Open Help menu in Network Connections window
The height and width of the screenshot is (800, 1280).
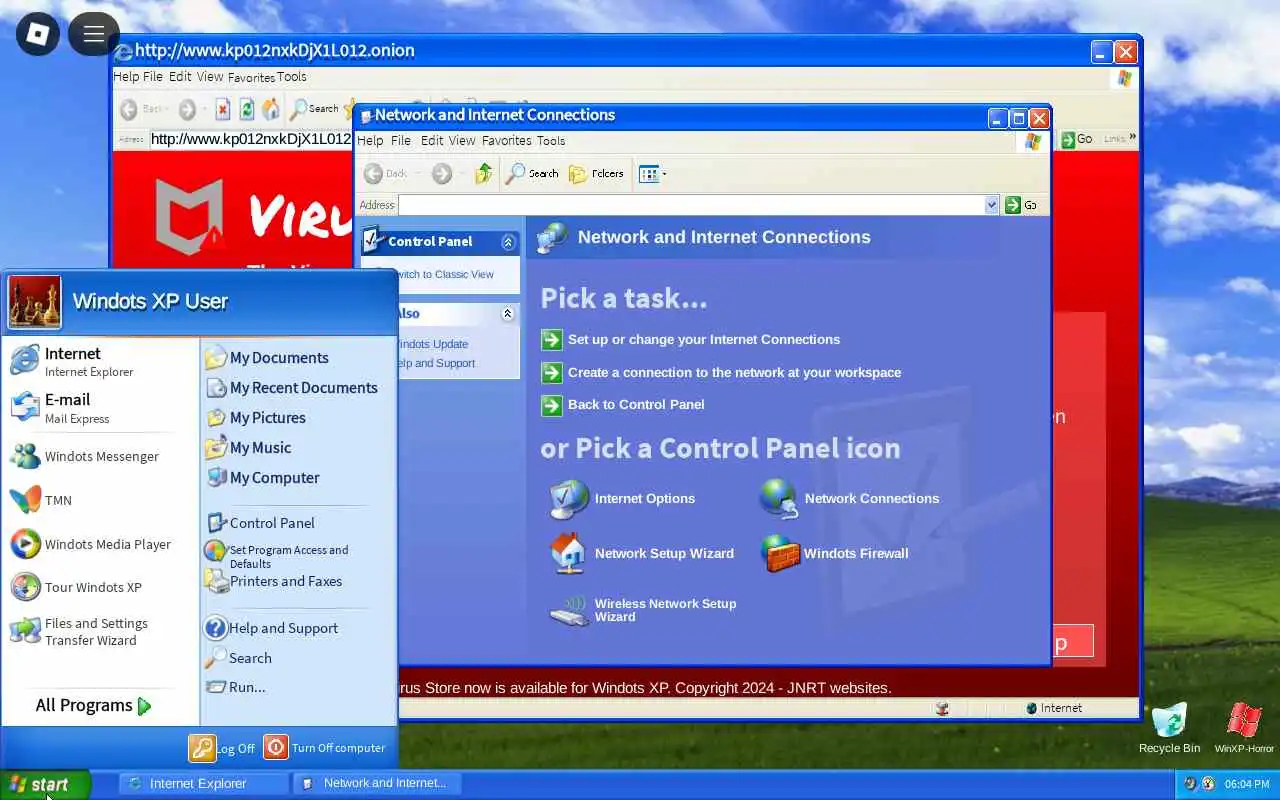click(370, 141)
